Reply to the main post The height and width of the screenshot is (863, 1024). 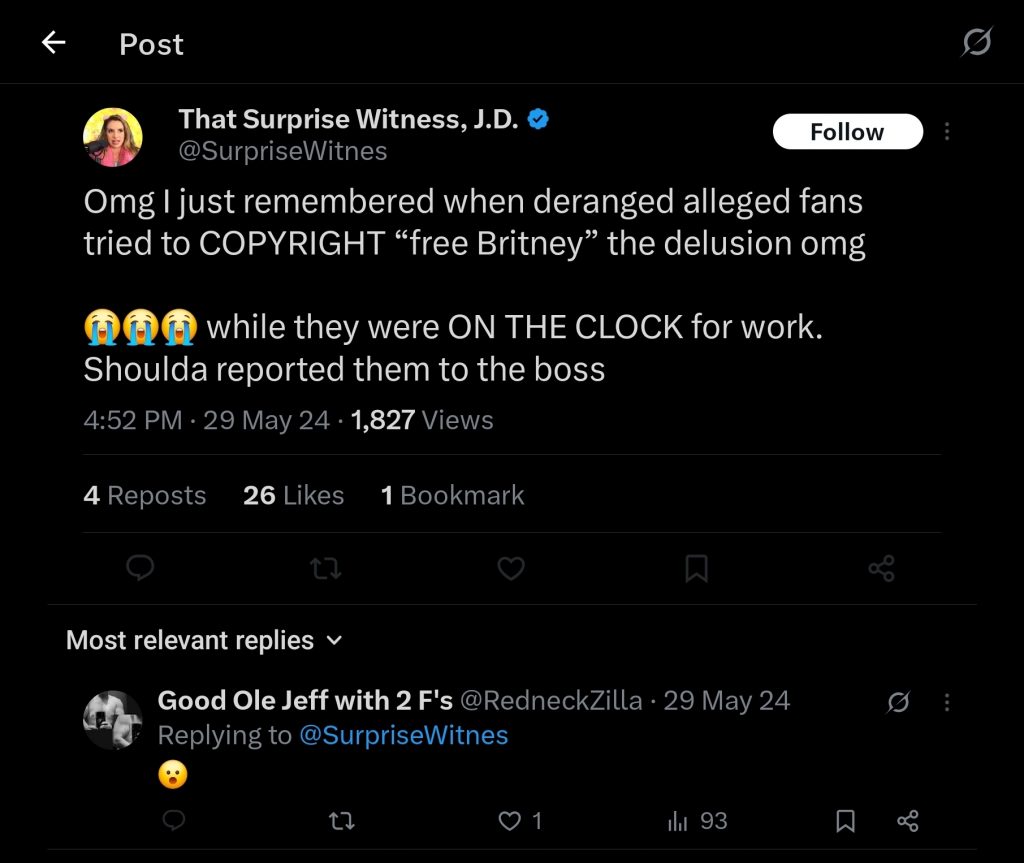[140, 569]
